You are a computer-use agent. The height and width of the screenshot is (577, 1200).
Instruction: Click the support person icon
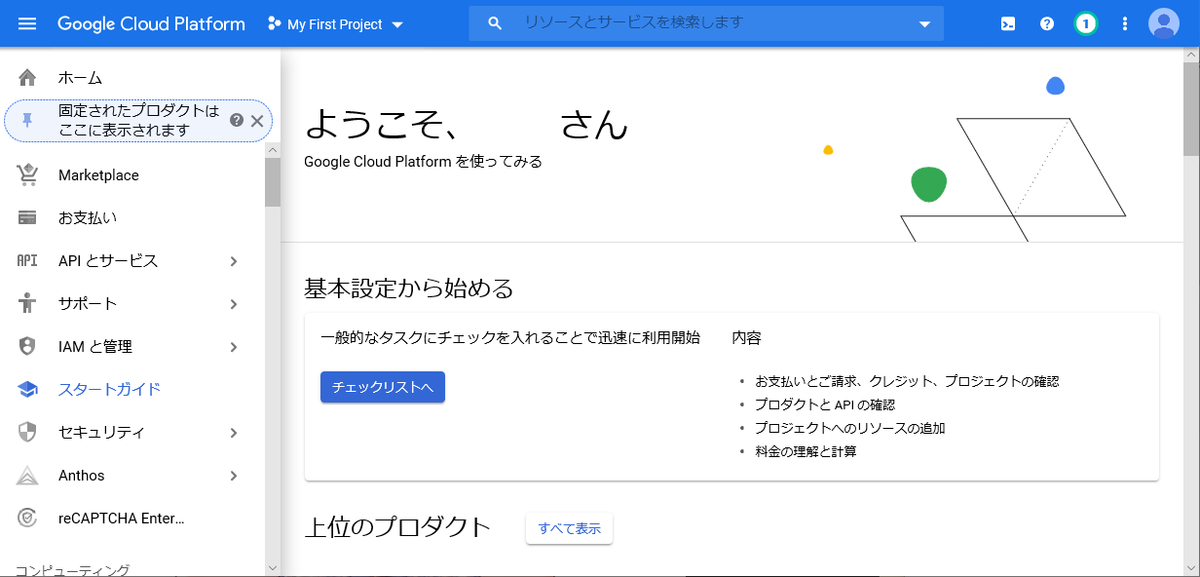click(28, 303)
